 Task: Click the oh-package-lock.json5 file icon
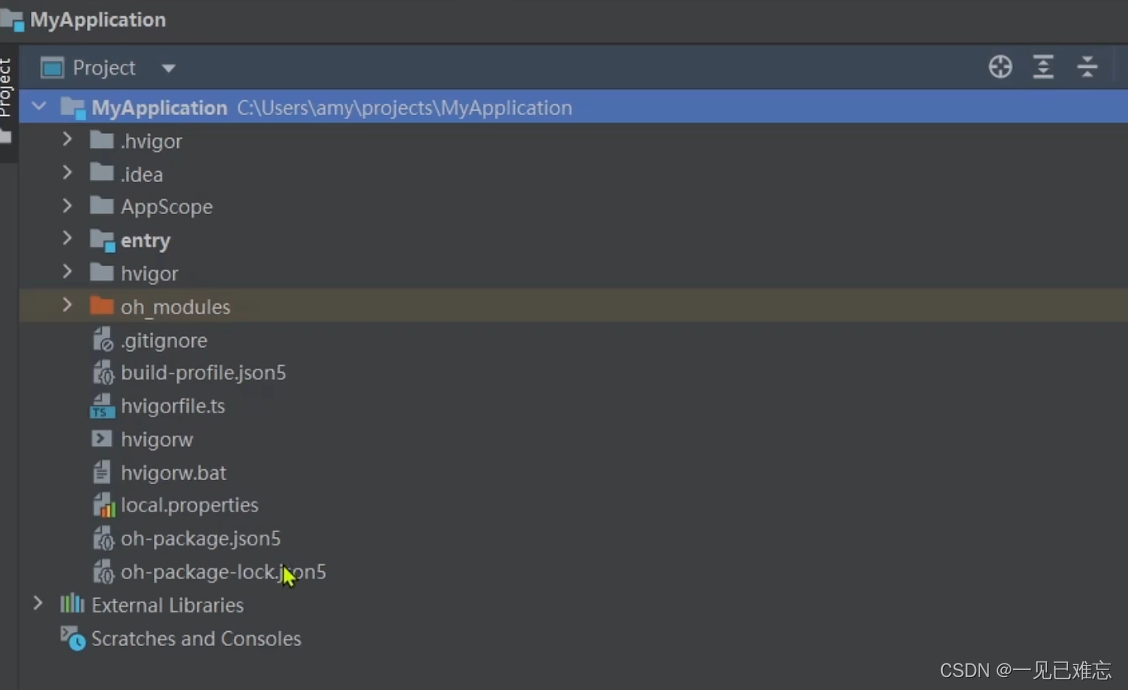pyautogui.click(x=103, y=571)
